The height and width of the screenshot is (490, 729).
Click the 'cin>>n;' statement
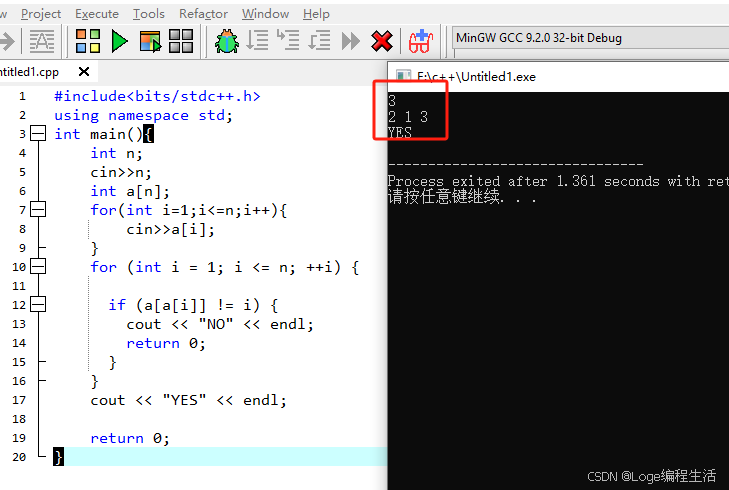121,172
